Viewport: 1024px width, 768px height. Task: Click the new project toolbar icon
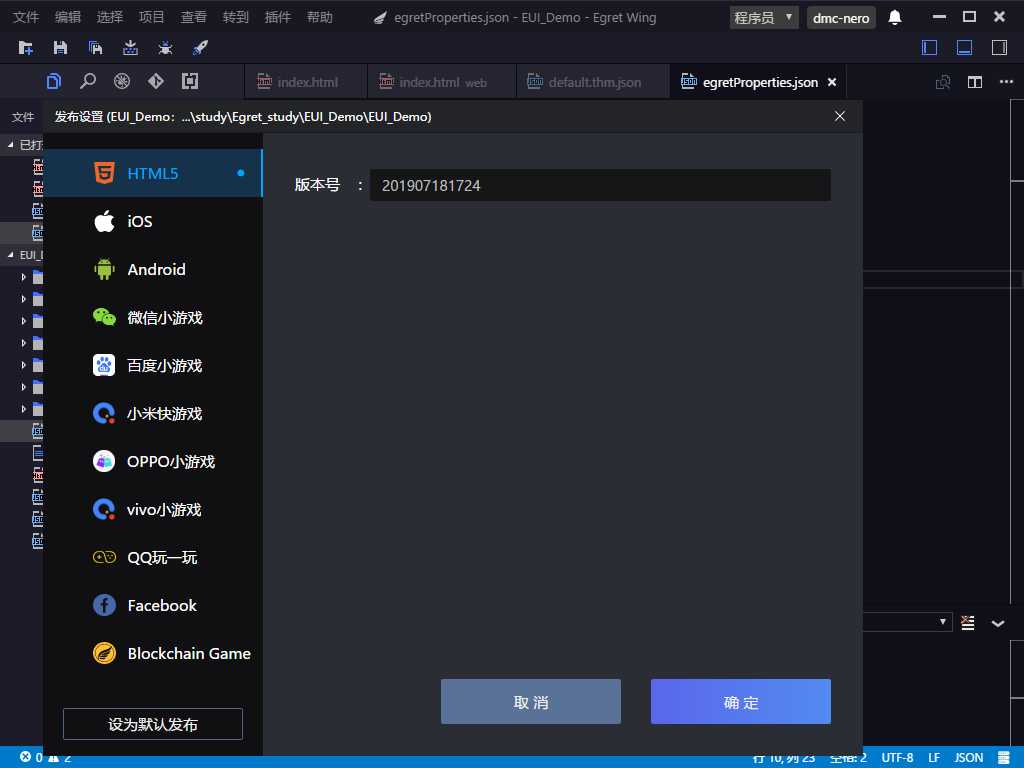tap(26, 48)
